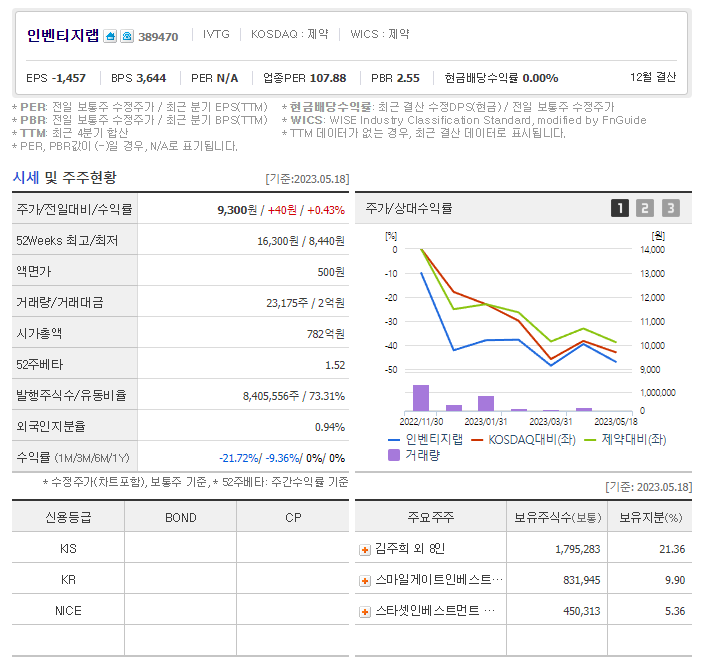Click the home icon next to 인벤티지랩

(x=110, y=36)
